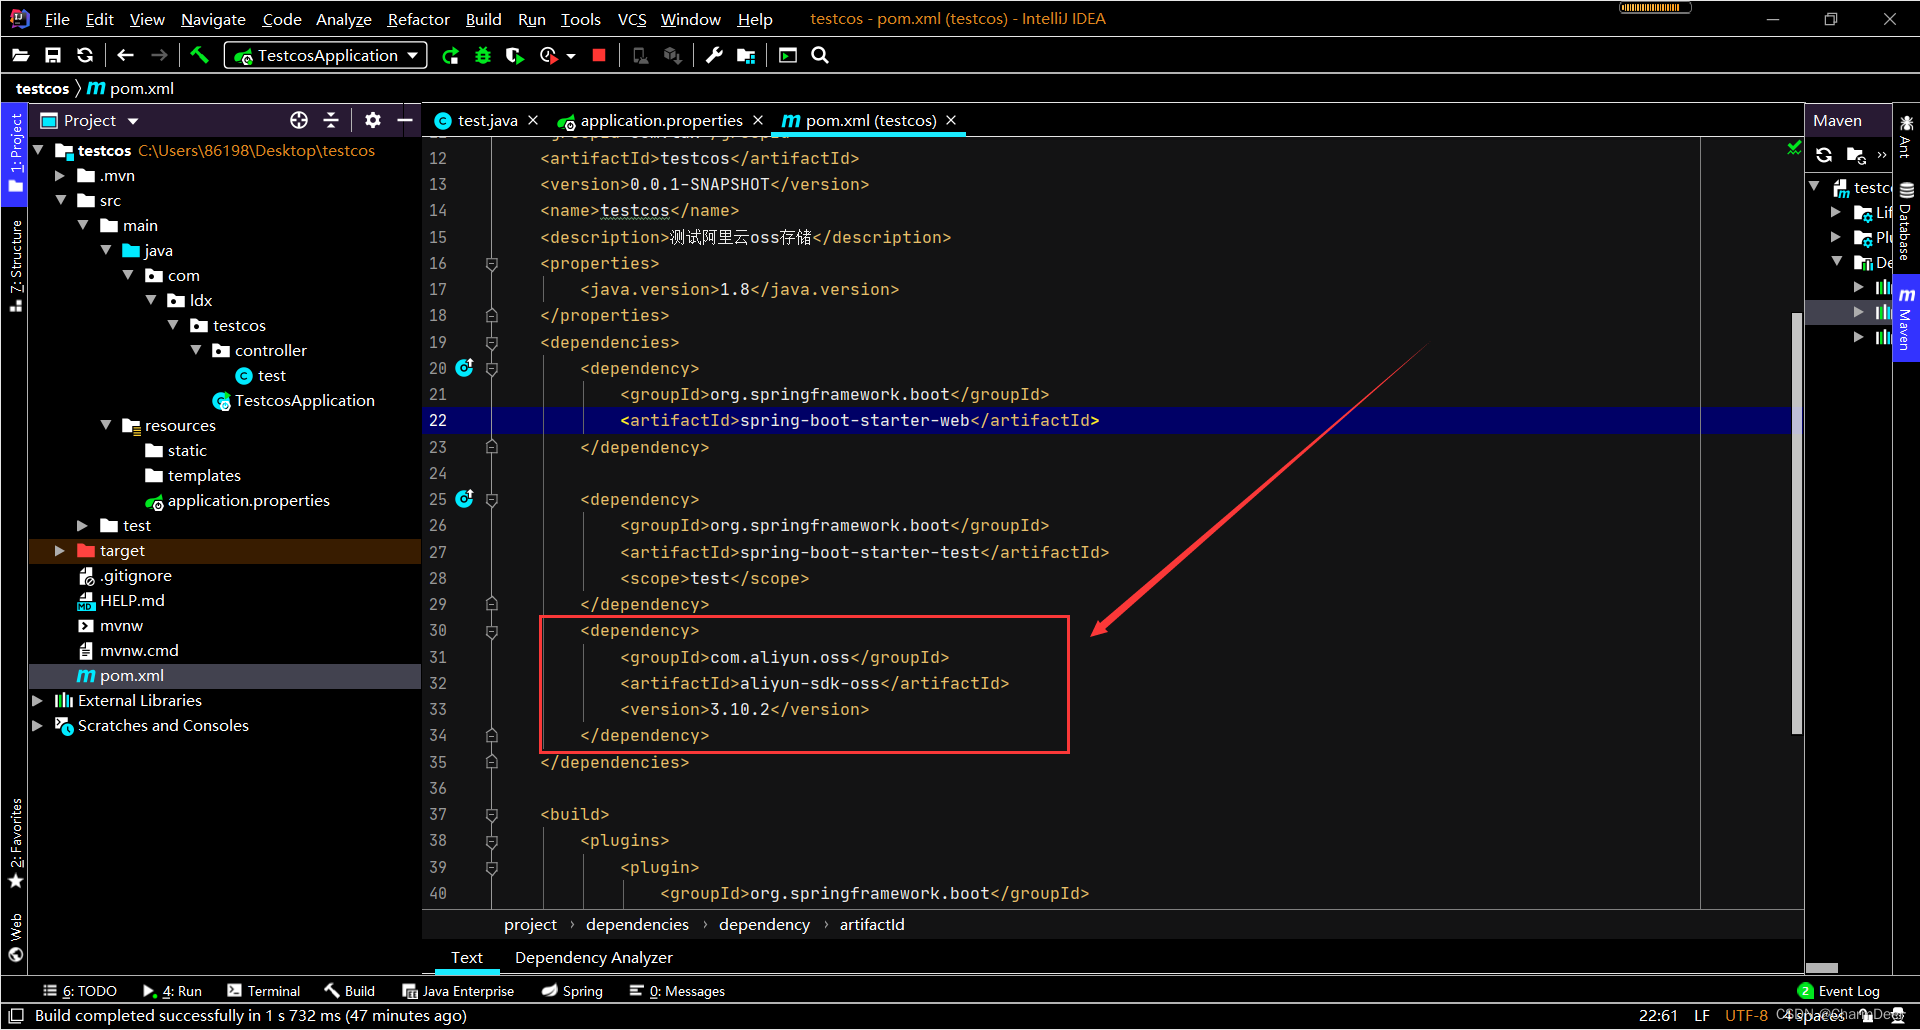The image size is (1920, 1030).
Task: Click the LF line separator in status bar
Action: point(1702,1016)
